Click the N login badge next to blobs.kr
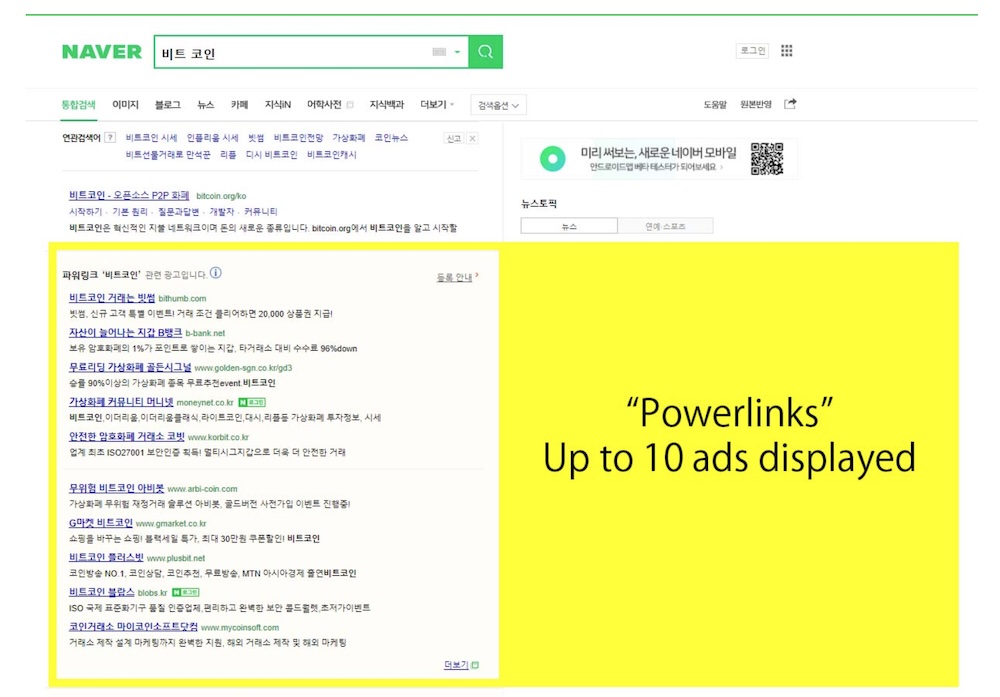 186,592
